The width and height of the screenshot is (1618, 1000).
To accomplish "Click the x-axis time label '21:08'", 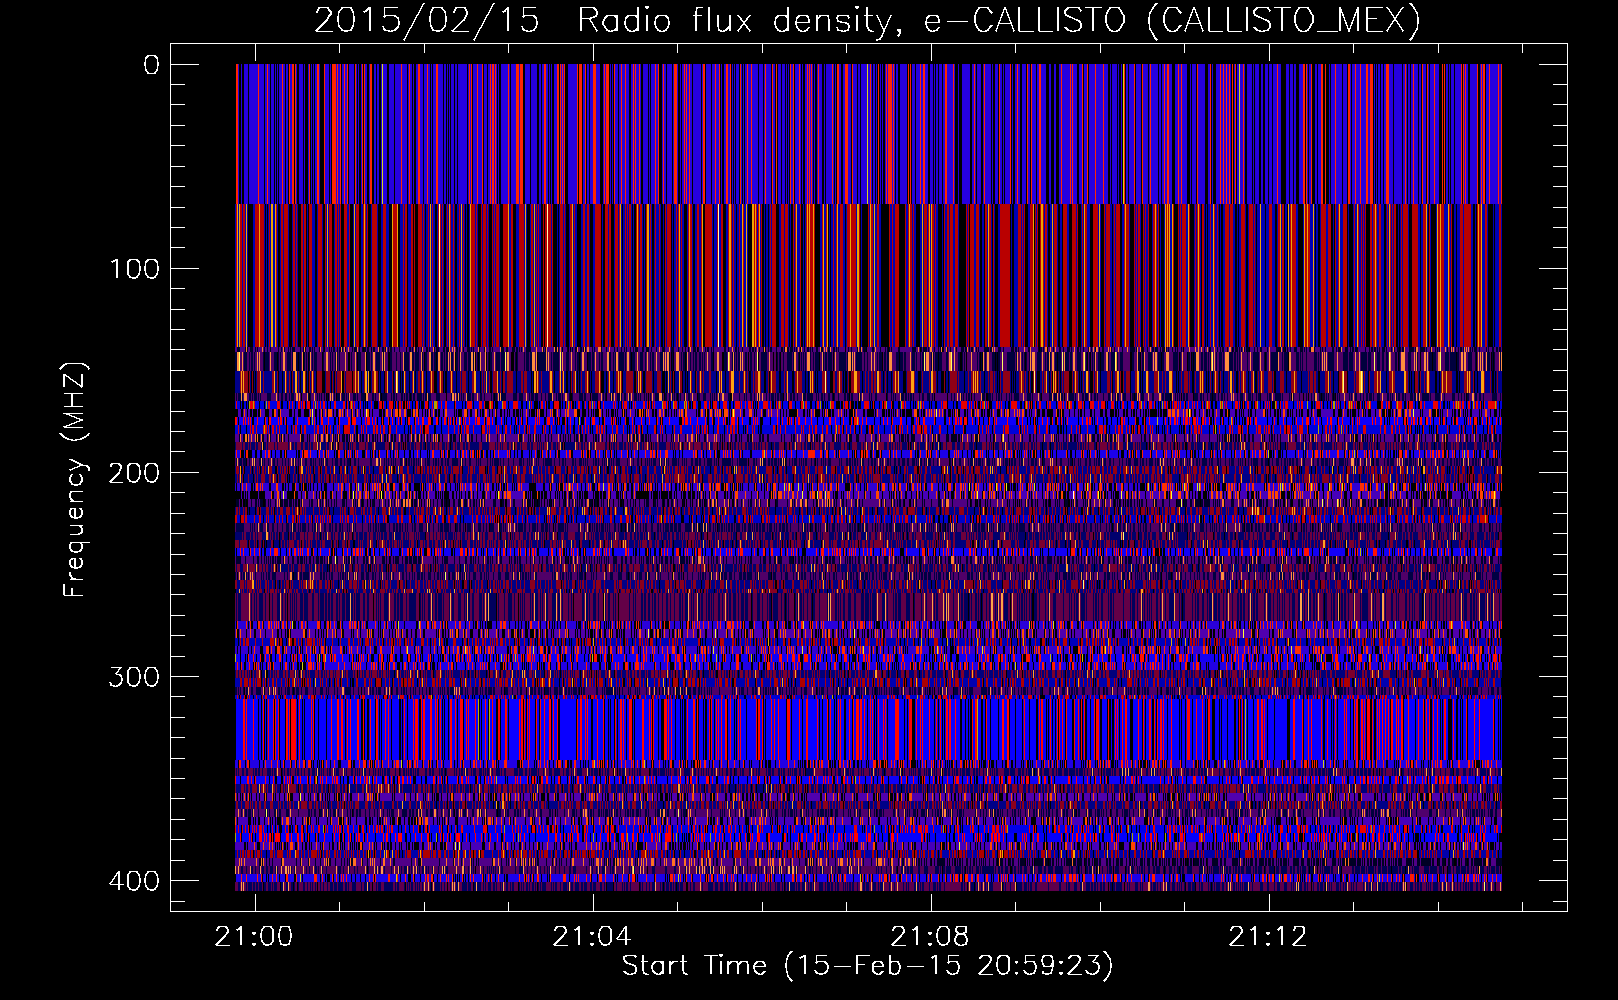I will tap(930, 937).
